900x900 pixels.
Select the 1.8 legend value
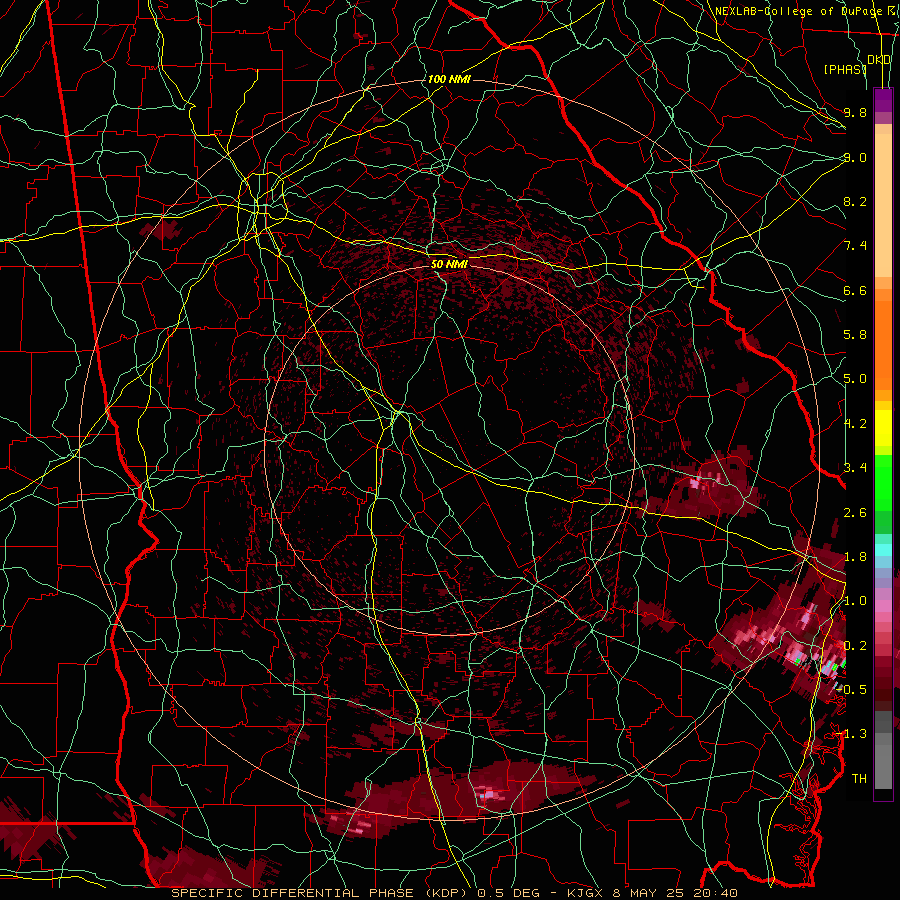point(855,557)
